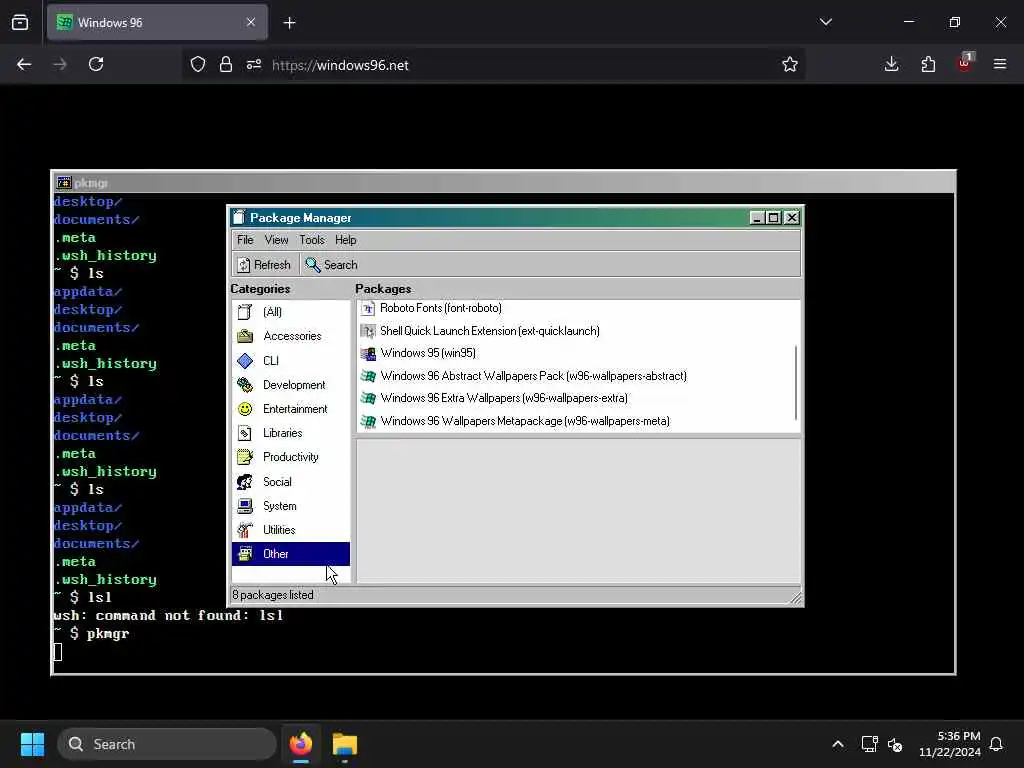The image size is (1024, 768).
Task: Click the Refresh toolbar button
Action: click(x=264, y=265)
